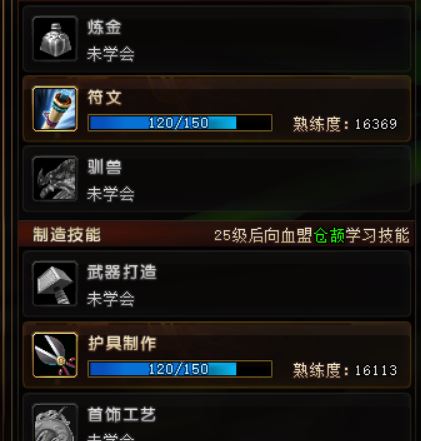Select the 符文 rune scroll icon
The image size is (421, 441).
click(x=55, y=109)
